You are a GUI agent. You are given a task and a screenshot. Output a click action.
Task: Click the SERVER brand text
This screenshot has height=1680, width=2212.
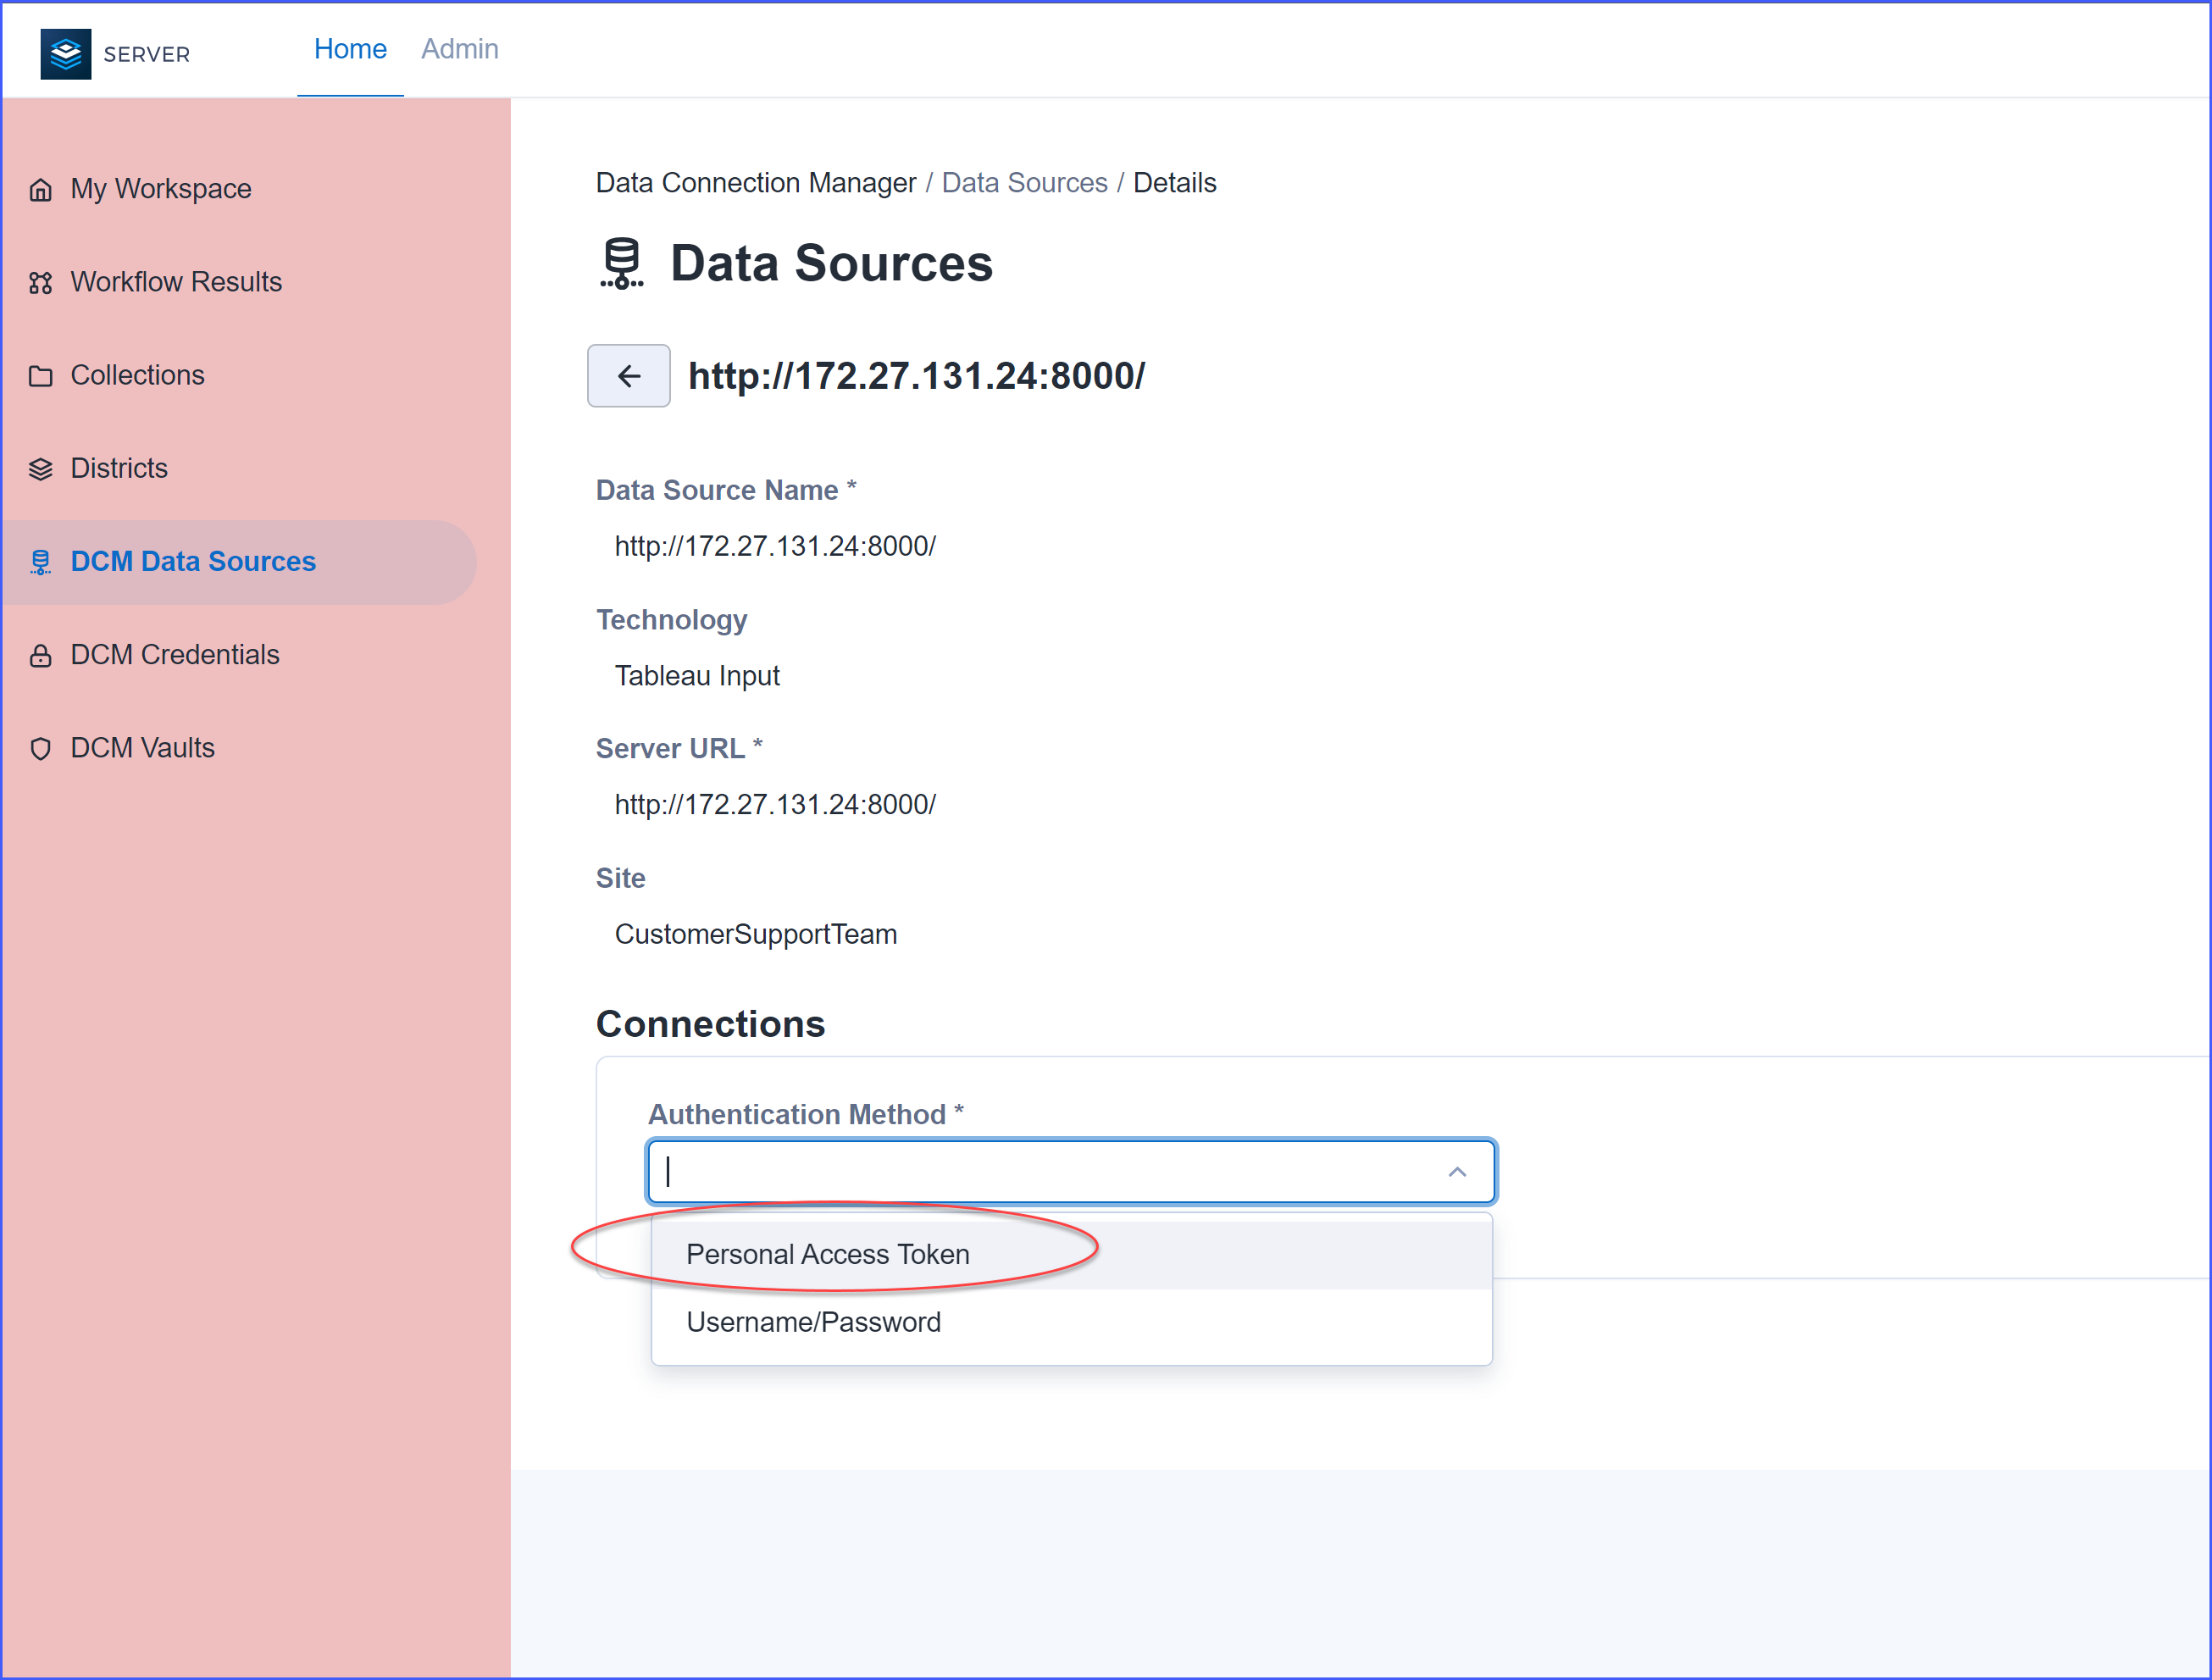[x=147, y=54]
